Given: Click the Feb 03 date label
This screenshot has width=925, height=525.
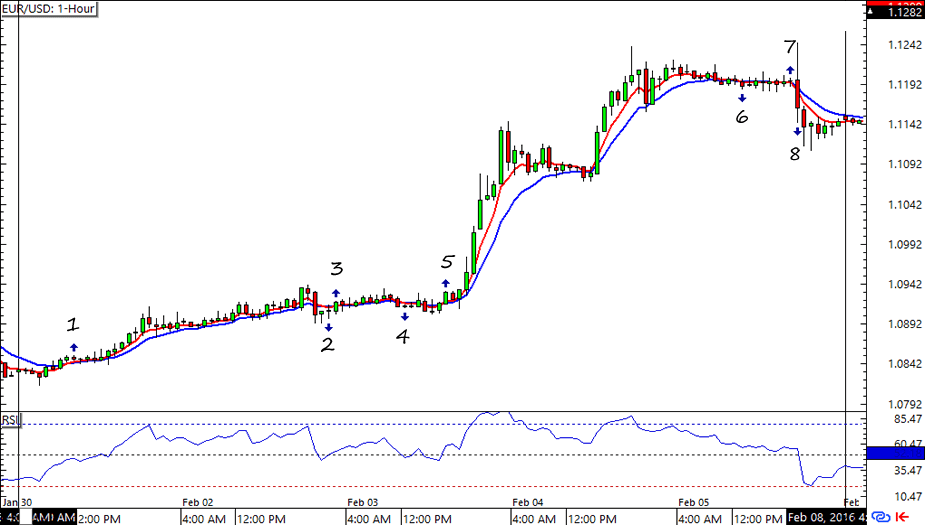Looking at the screenshot, I should pos(362,503).
